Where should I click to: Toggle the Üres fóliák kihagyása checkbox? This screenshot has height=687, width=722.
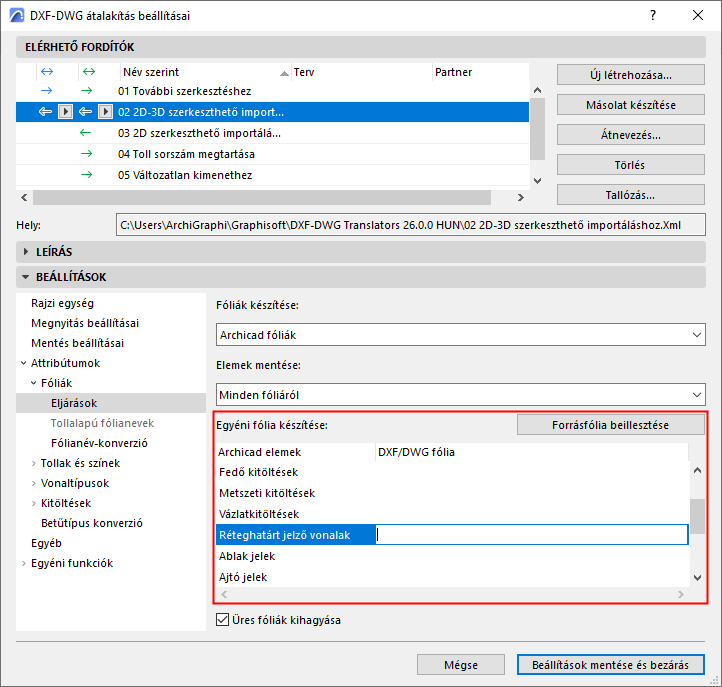pyautogui.click(x=222, y=620)
